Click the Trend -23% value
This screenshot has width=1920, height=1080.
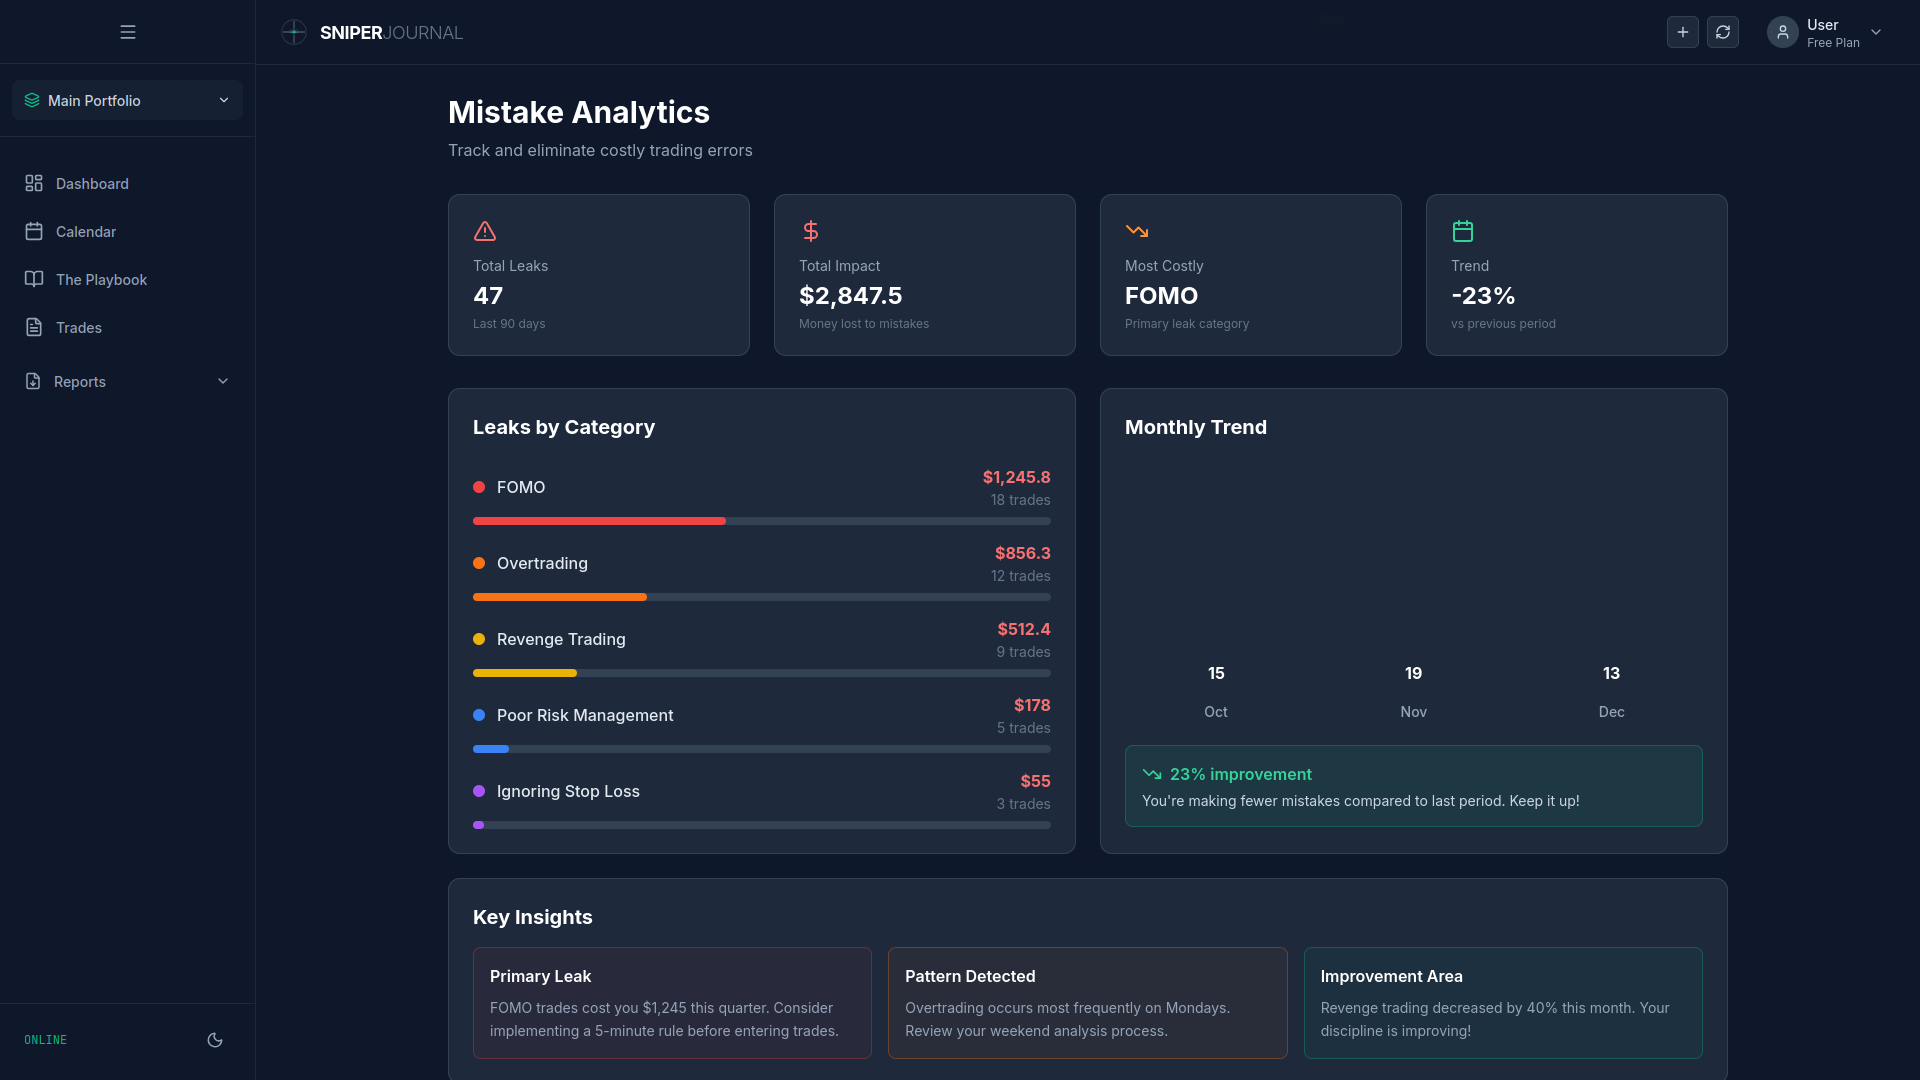tap(1483, 296)
